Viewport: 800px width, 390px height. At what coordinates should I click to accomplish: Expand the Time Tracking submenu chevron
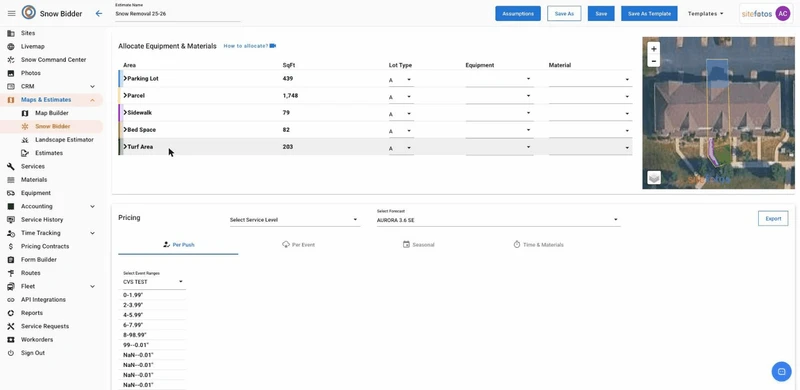point(92,233)
